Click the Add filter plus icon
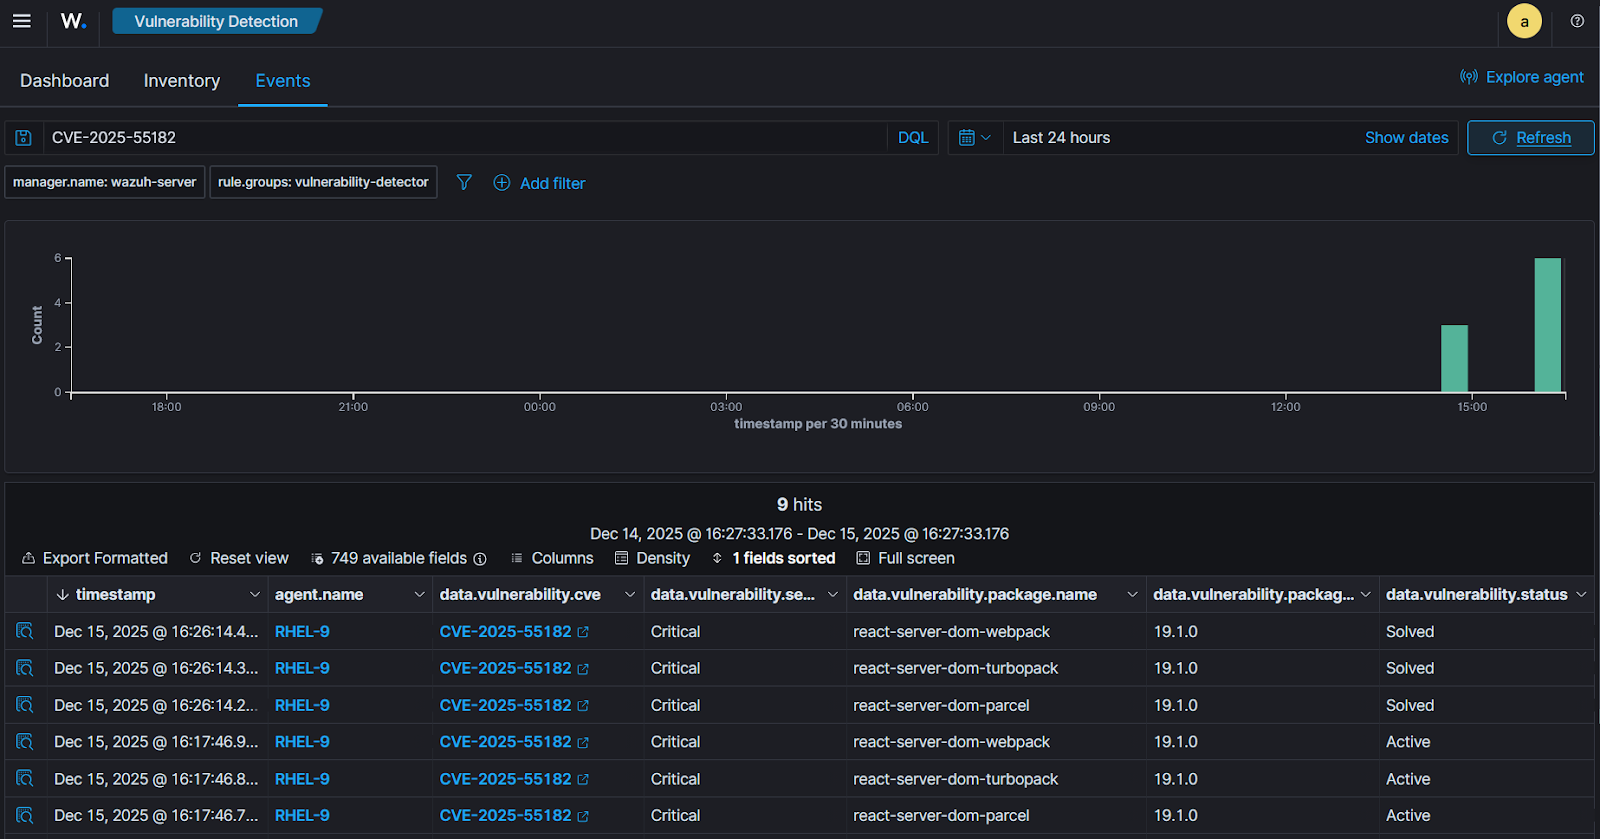This screenshot has height=839, width=1600. click(502, 183)
